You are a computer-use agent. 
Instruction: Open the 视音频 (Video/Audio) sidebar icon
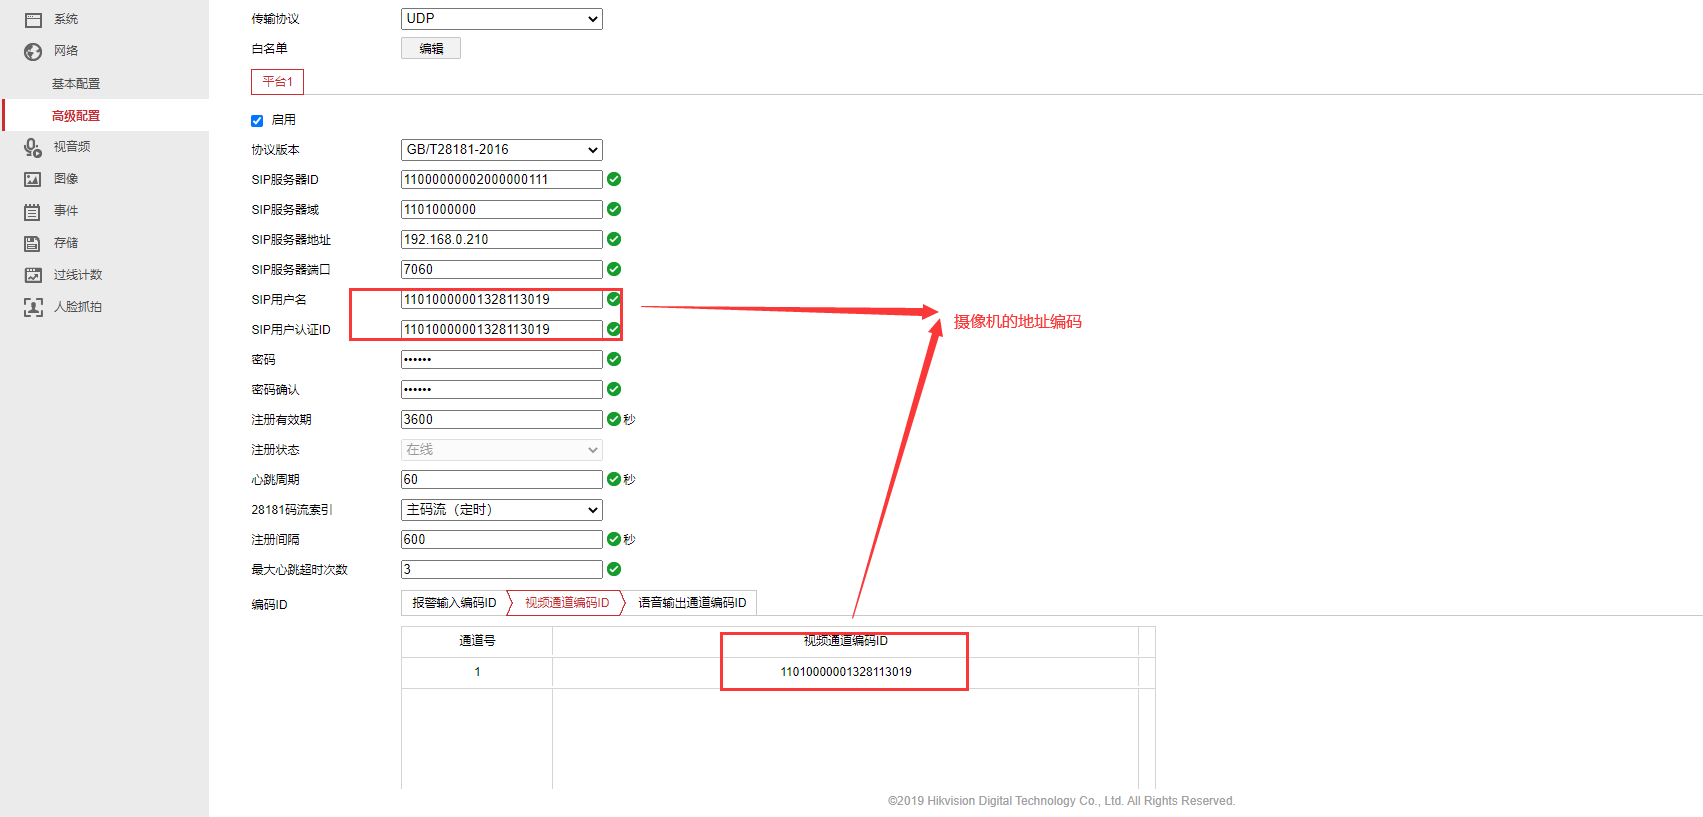pos(33,147)
